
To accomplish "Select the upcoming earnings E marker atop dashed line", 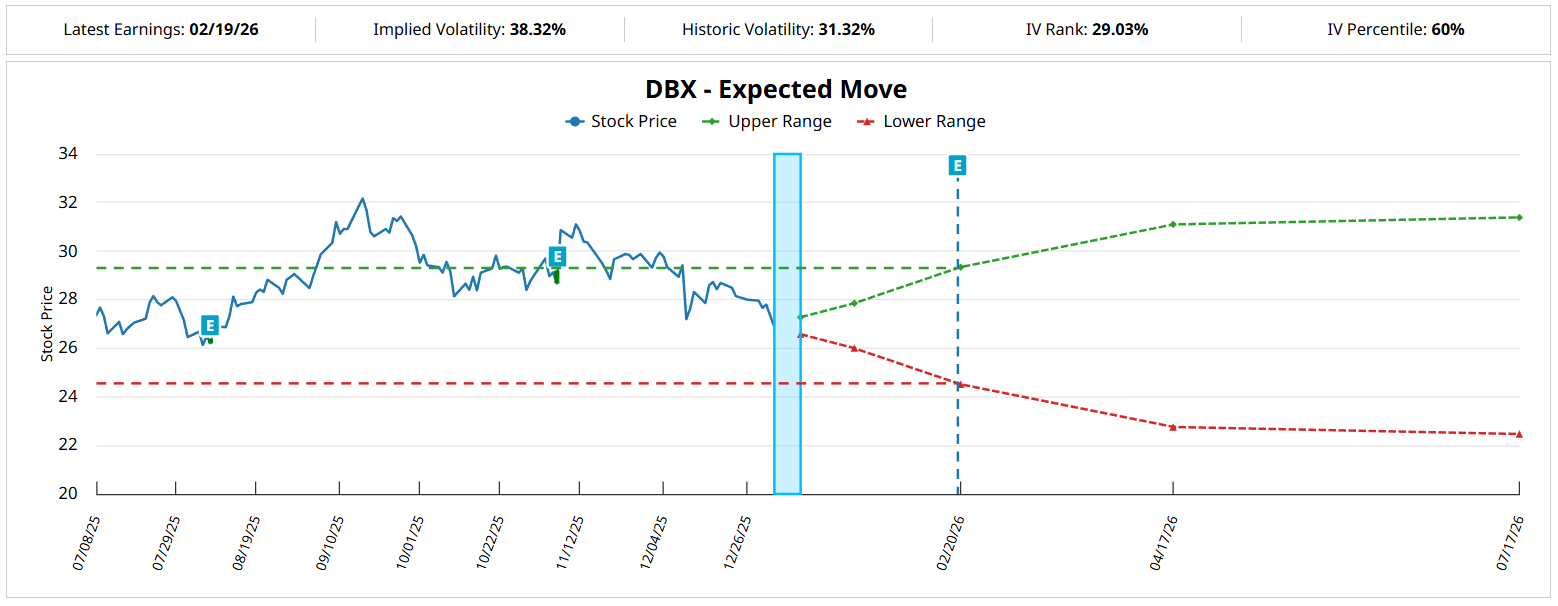I will (x=957, y=166).
